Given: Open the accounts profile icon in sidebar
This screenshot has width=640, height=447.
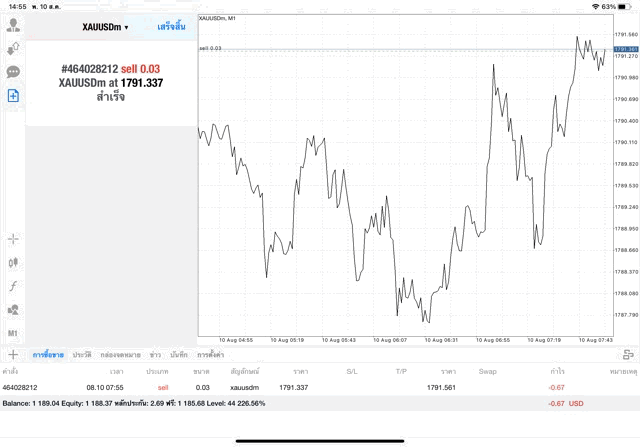Looking at the screenshot, I should point(14,22).
